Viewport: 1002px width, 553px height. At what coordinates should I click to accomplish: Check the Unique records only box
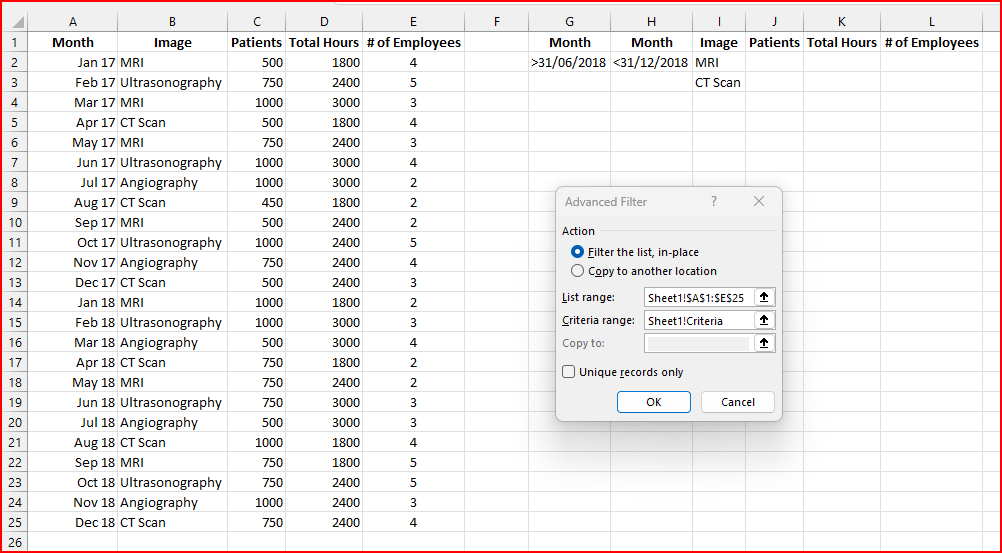pos(568,372)
